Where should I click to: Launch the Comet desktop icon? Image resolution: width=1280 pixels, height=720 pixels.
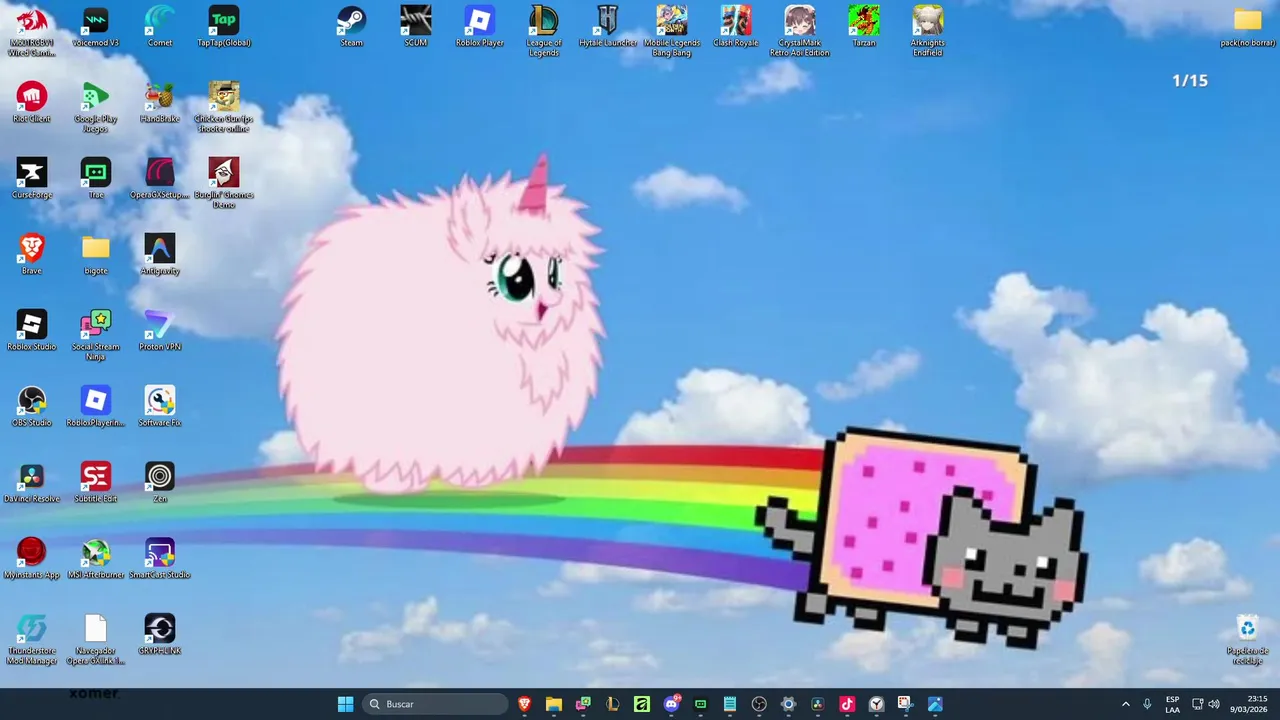(x=159, y=27)
